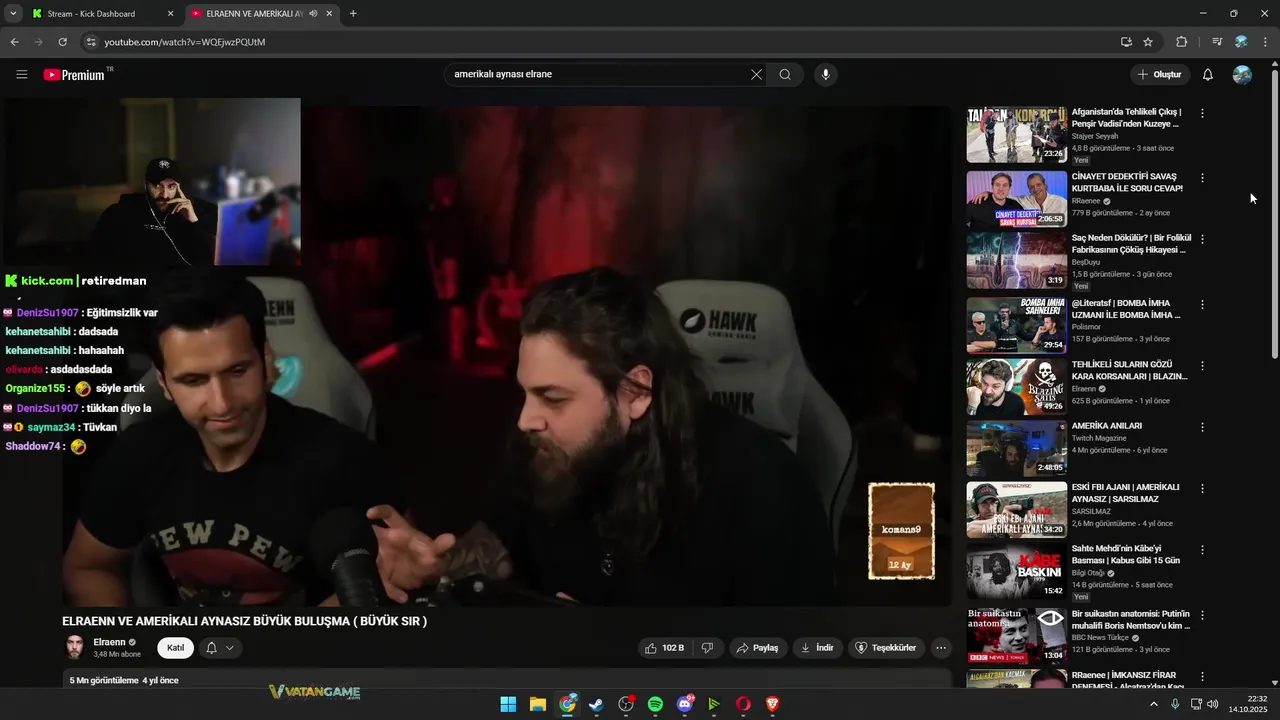Open AMERİKA ANILARI video title
Screen dimensions: 1280x720
[1106, 426]
